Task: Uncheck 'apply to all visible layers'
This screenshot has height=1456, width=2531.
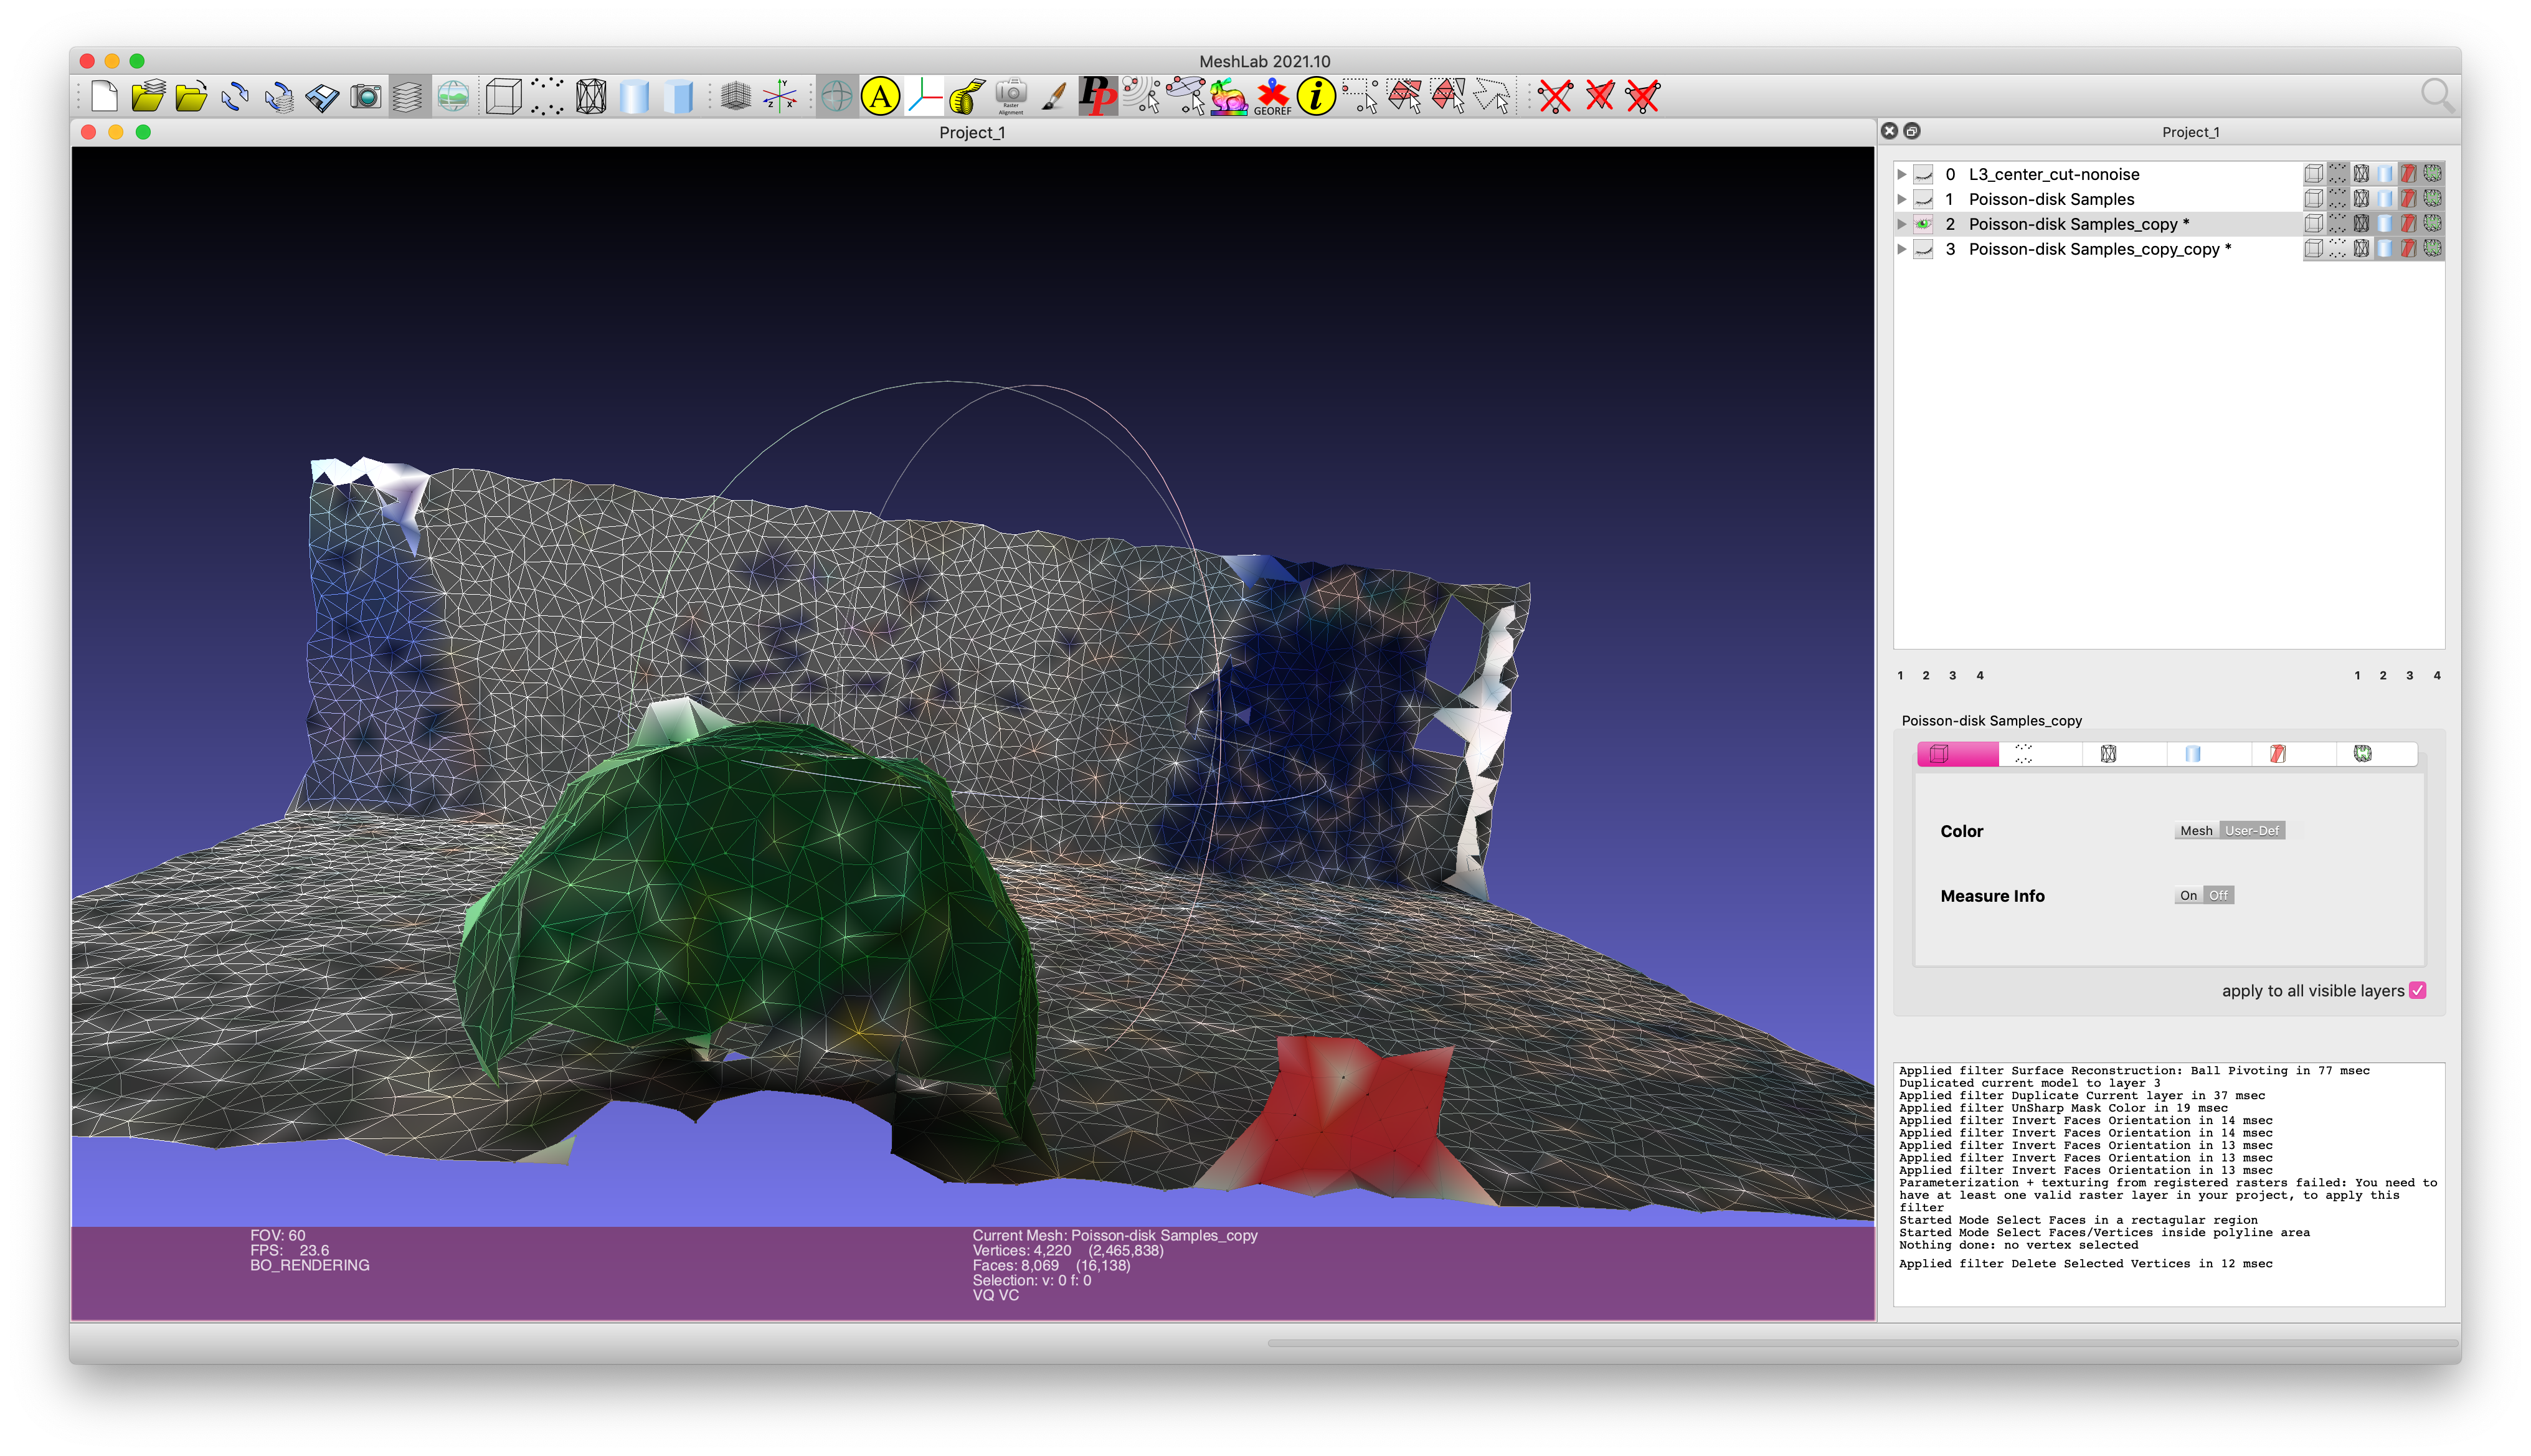Action: pos(2418,990)
